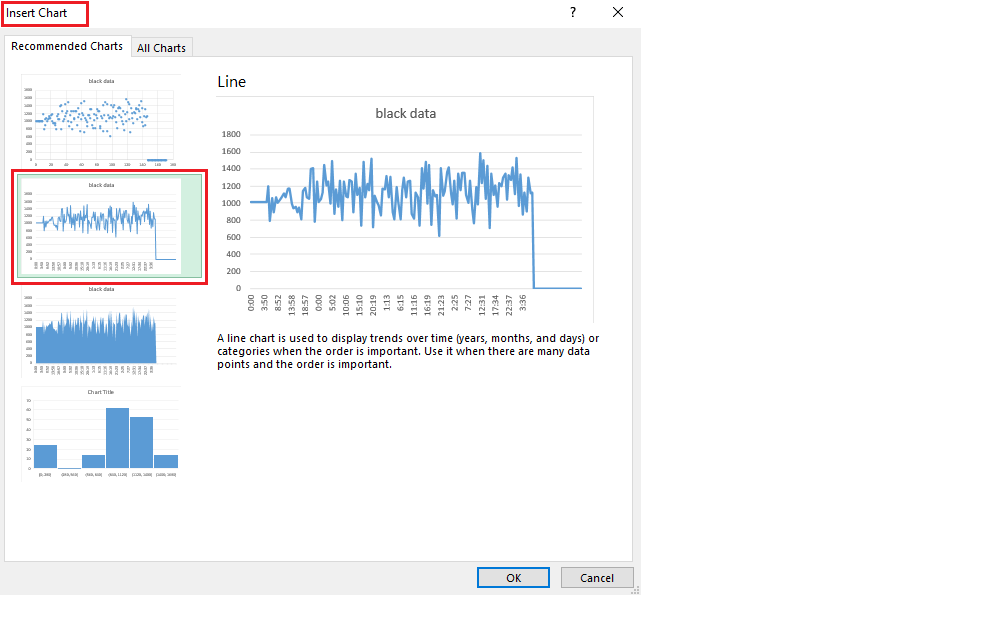
Task: Close the Insert Chart dialog
Action: [618, 13]
